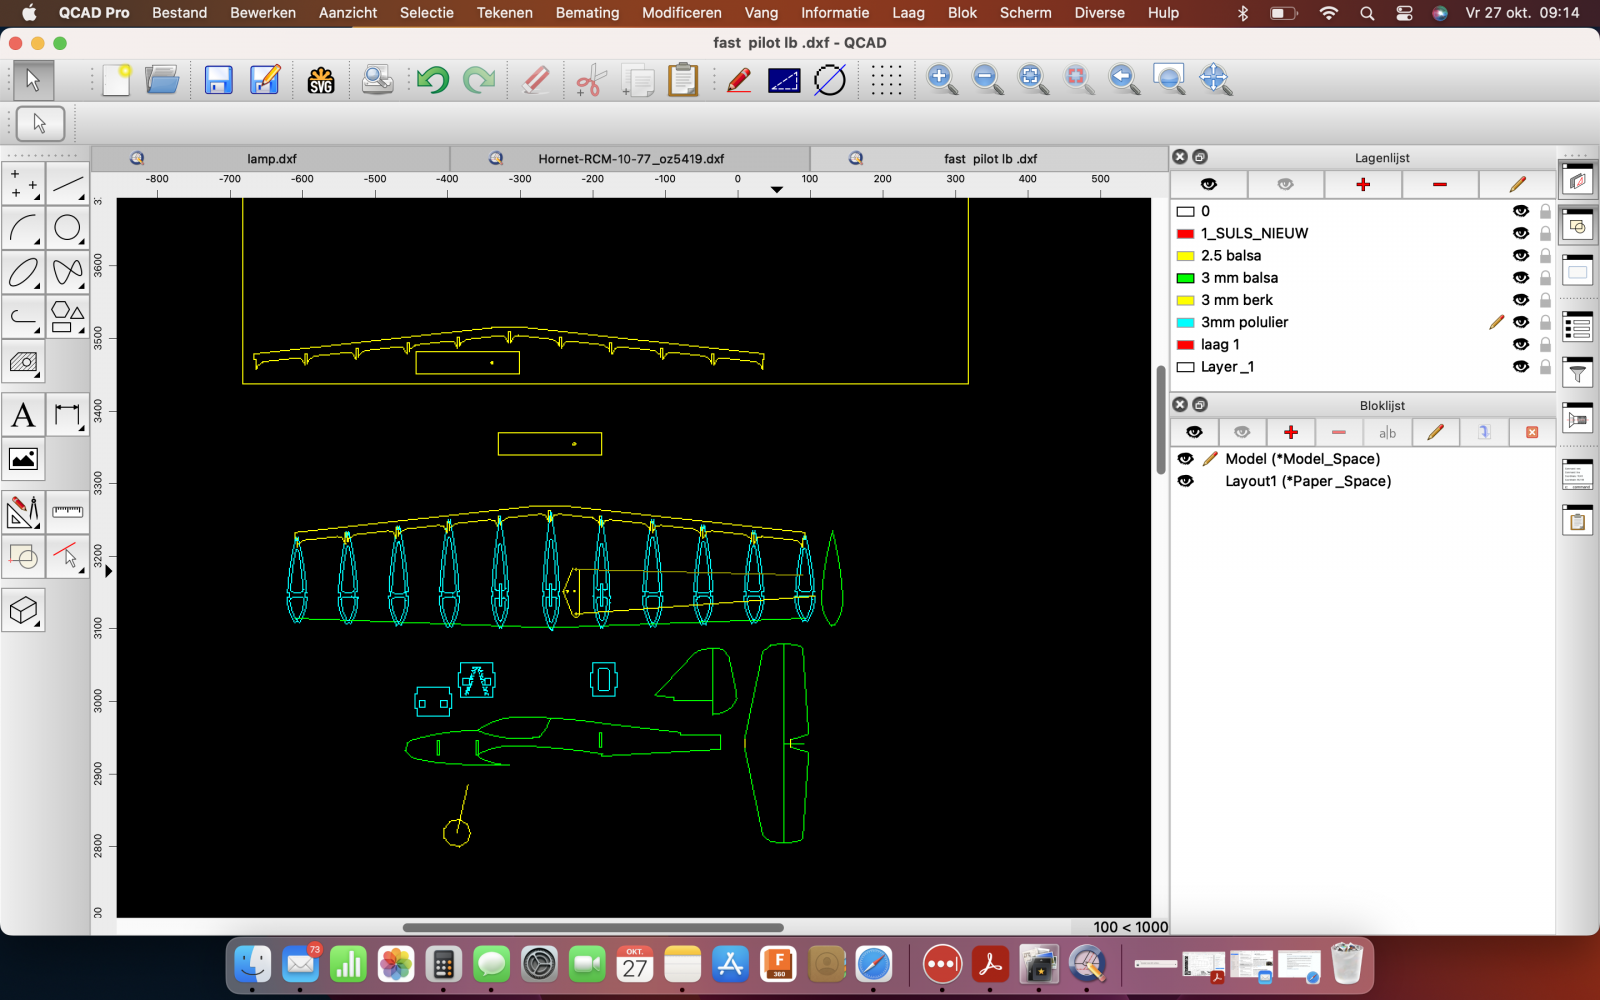
Task: Switch to lamp.dxf tab
Action: [271, 158]
